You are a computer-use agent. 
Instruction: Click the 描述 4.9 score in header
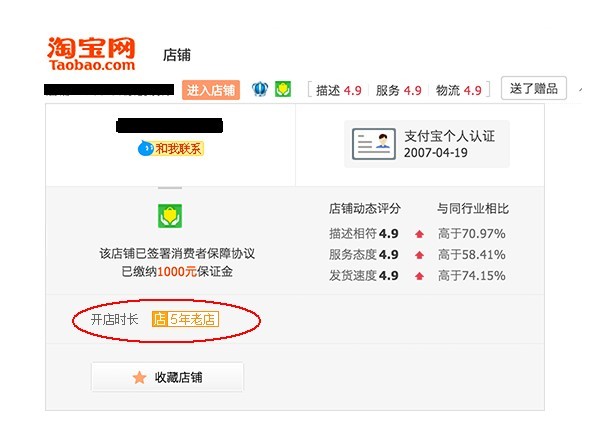339,90
